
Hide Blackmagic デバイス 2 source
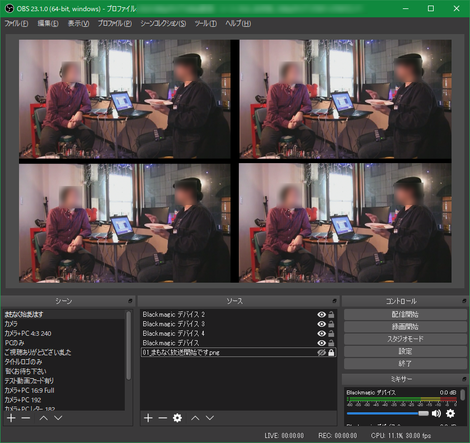[x=321, y=314]
